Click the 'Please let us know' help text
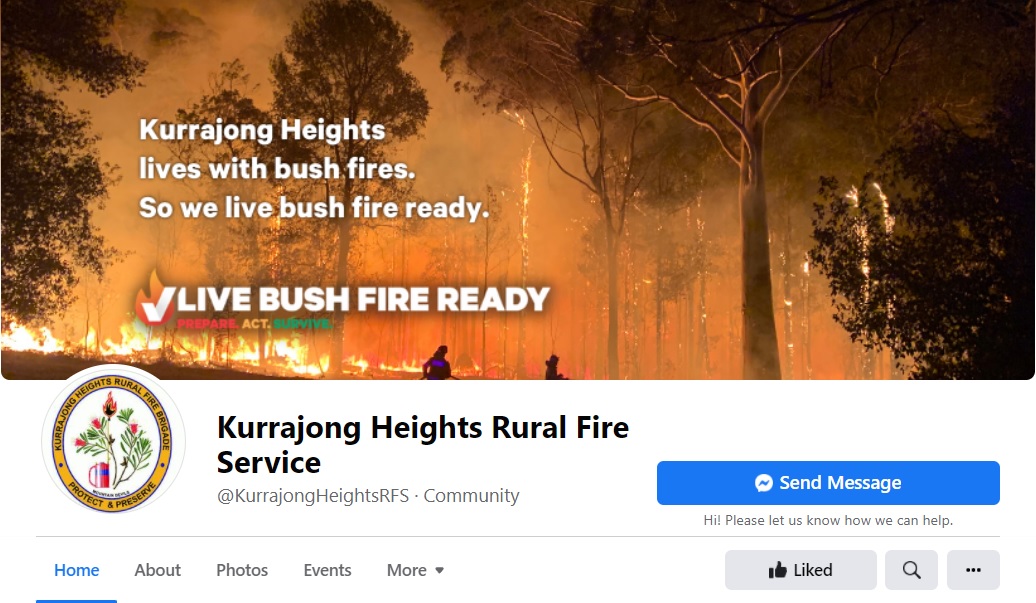This screenshot has width=1036, height=603. click(828, 520)
